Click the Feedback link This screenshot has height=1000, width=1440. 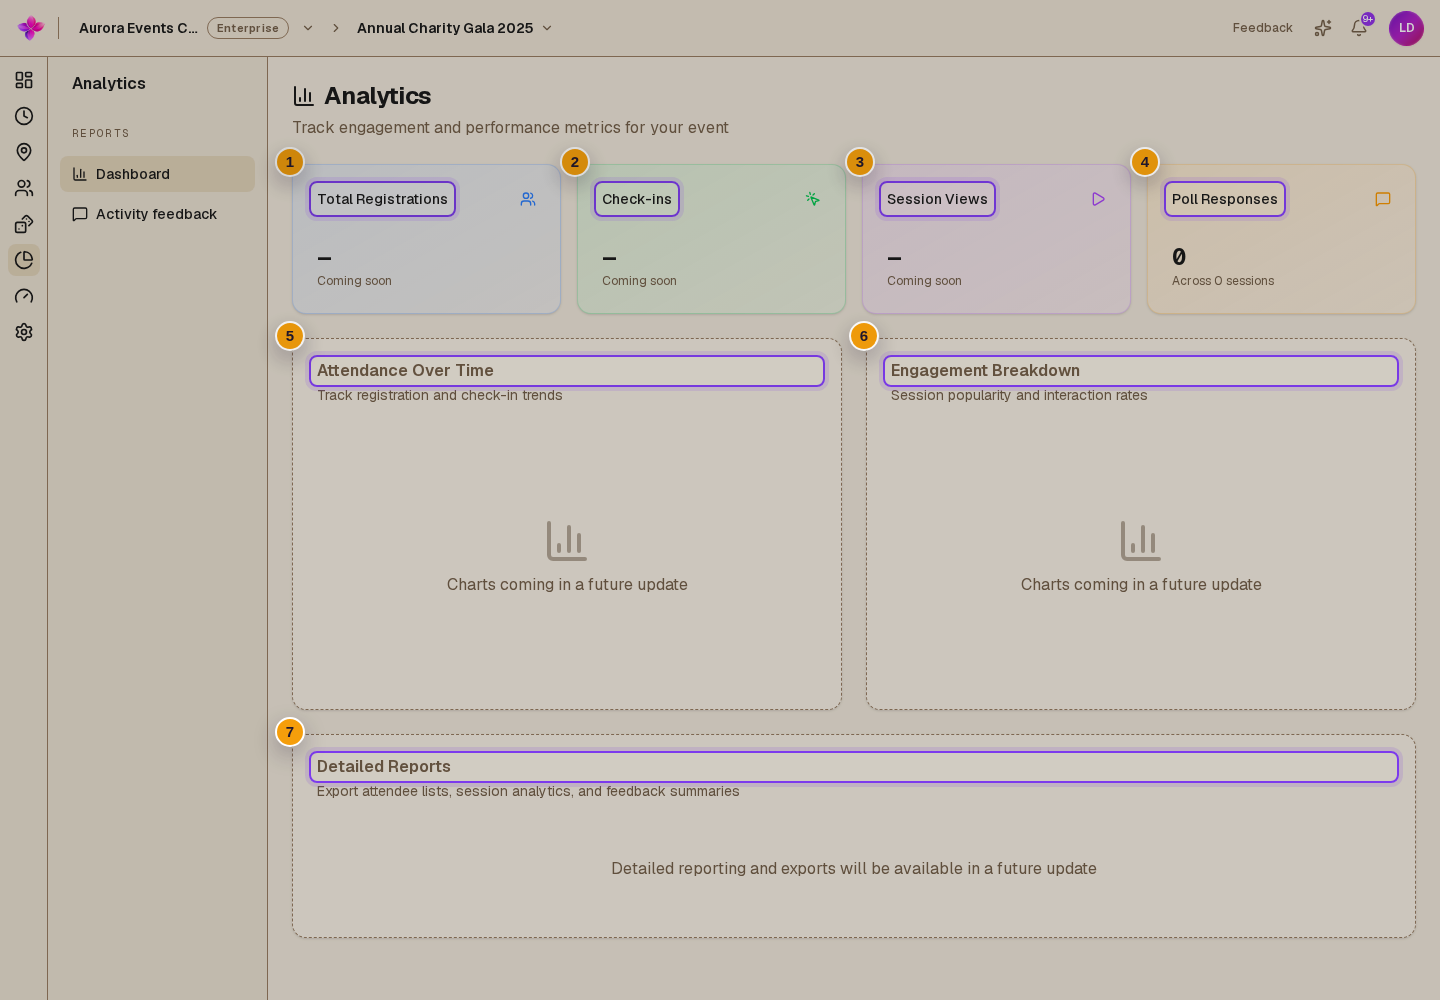[1262, 28]
